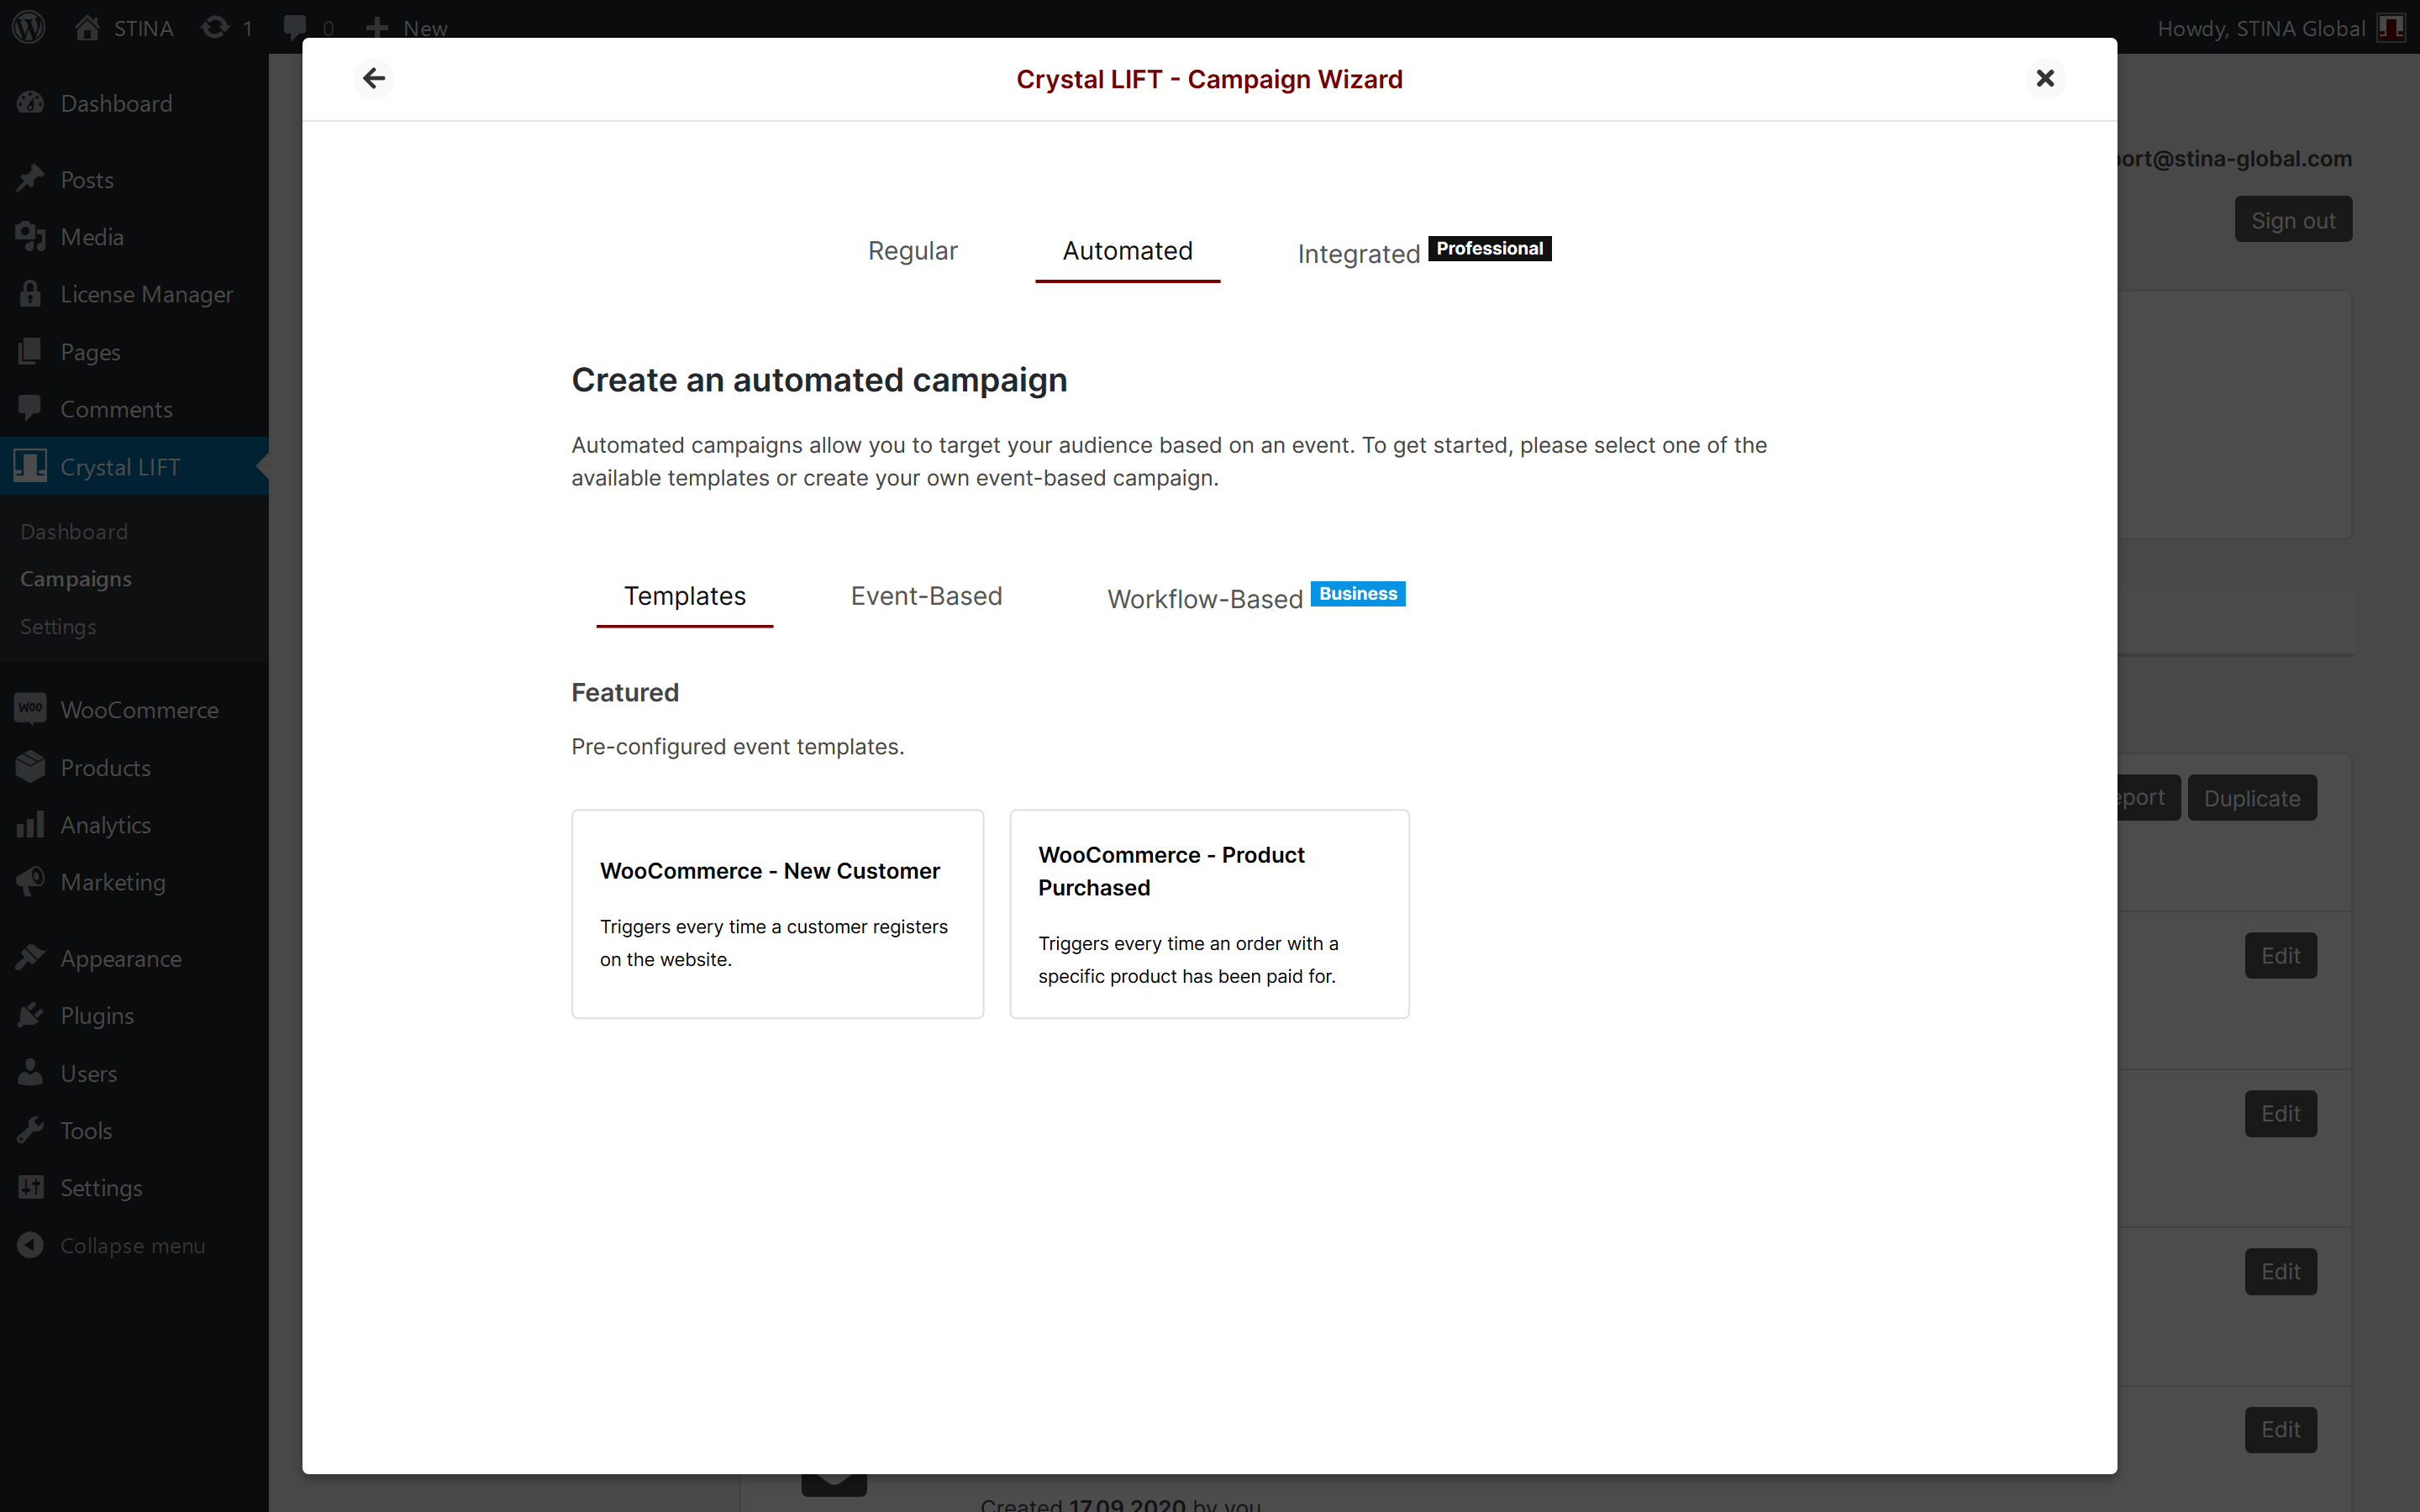Choose WooCommerce - New Customer template
Screen dimensions: 2420x1512
777,913
